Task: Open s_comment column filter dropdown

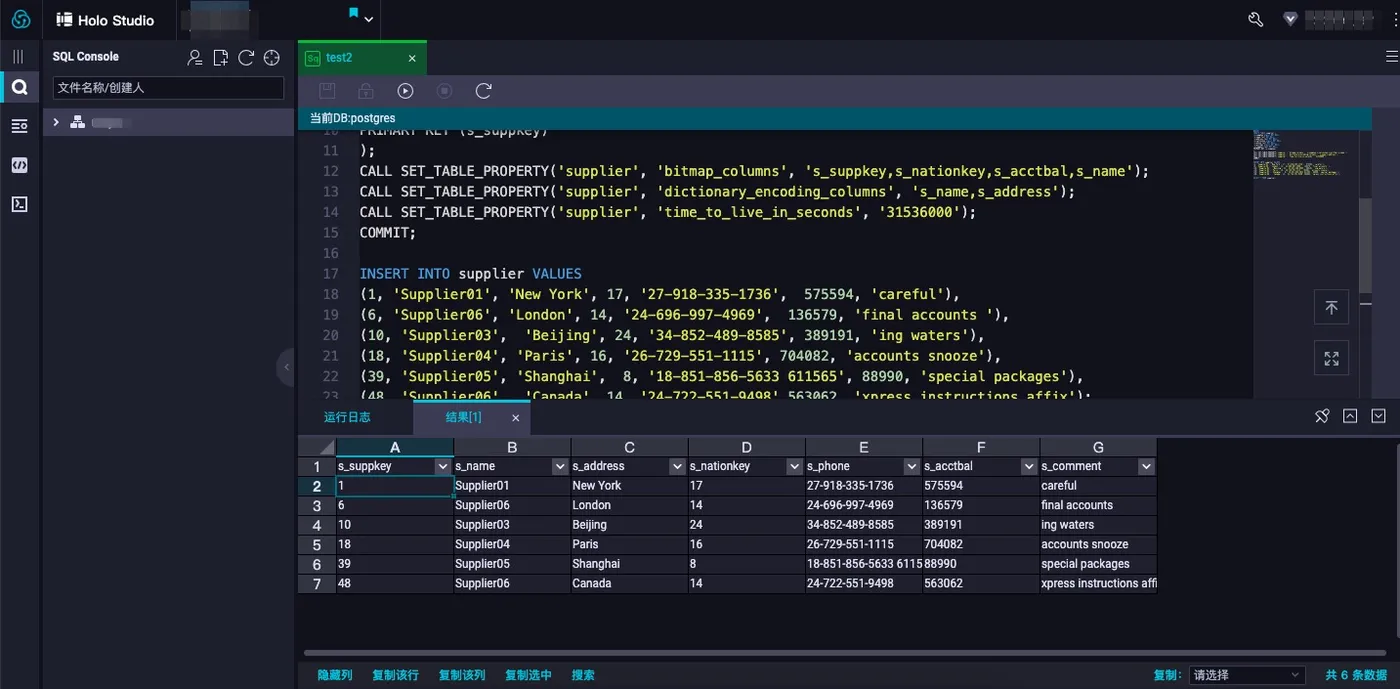Action: pos(1146,466)
